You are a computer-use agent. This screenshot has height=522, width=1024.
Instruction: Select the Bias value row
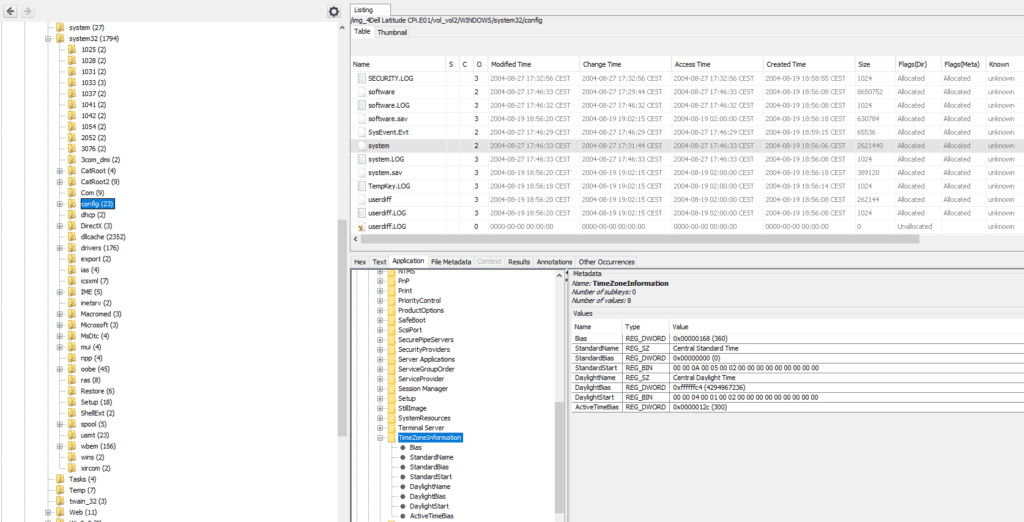click(x=797, y=338)
